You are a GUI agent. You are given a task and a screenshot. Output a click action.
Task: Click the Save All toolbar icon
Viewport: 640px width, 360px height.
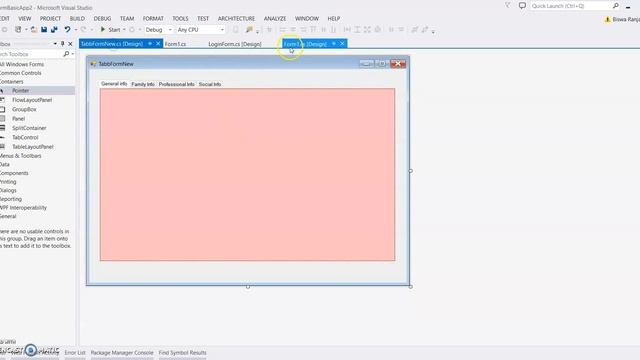pos(54,29)
